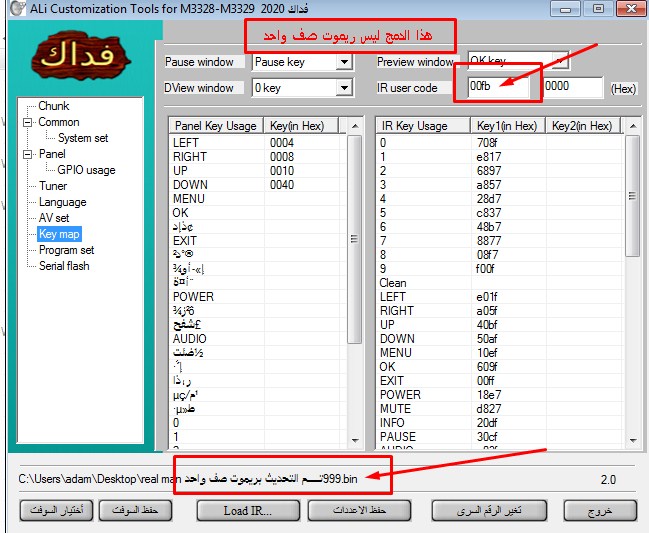
Task: Collapse the Panel tree node
Action: tap(27, 154)
